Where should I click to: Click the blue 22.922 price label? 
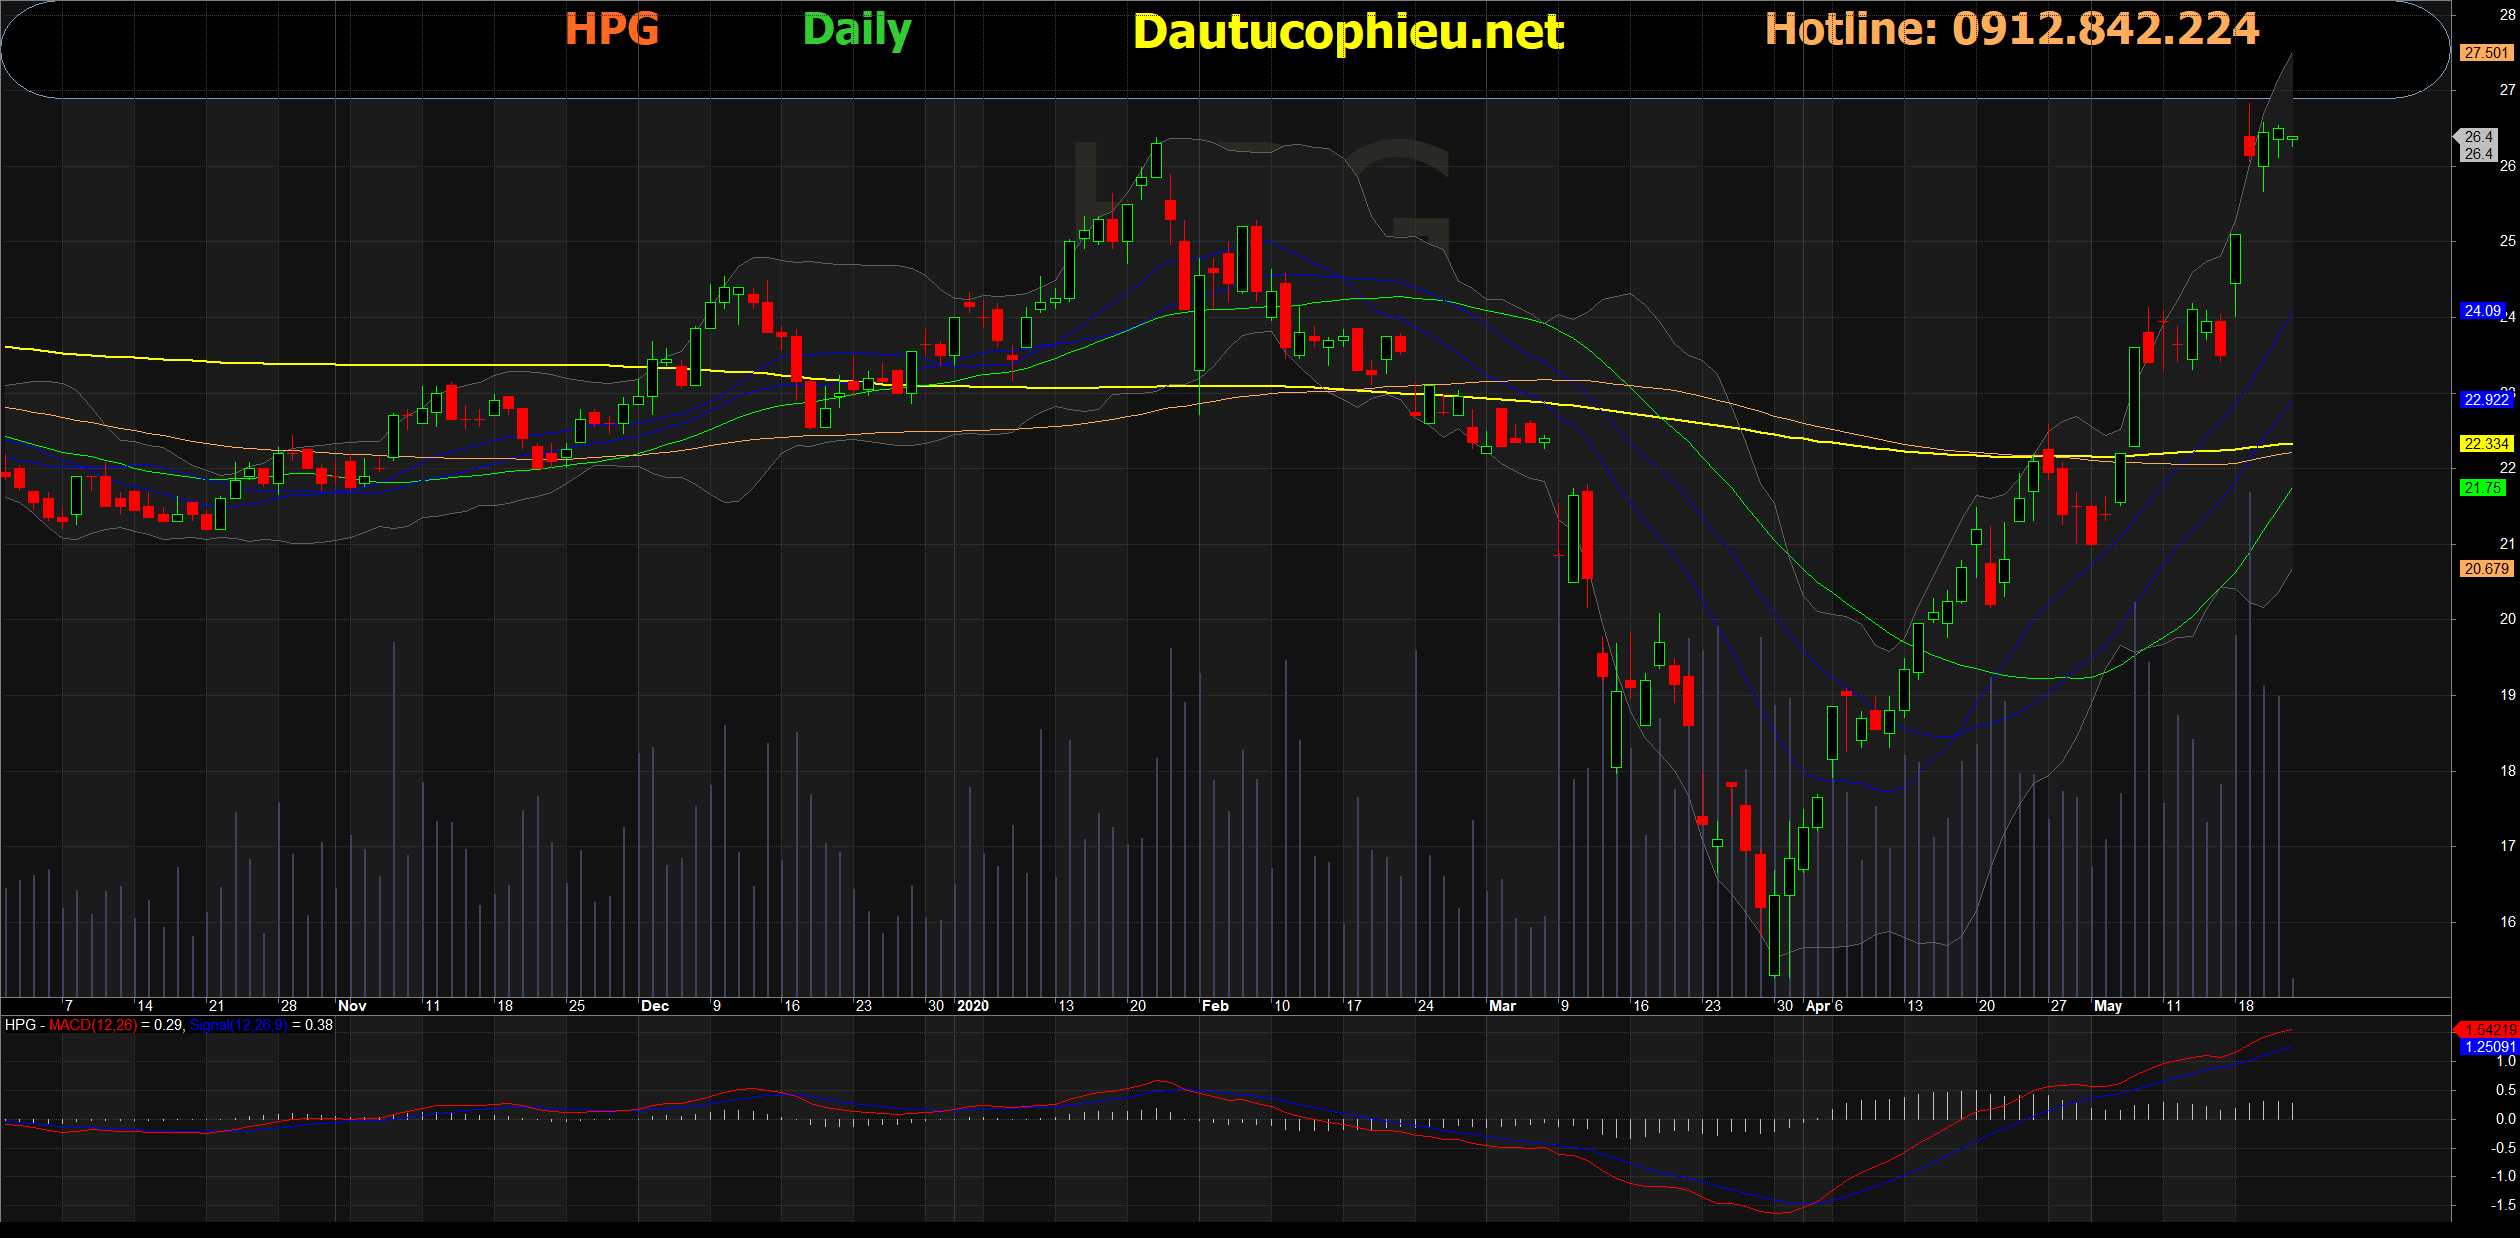coord(2486,399)
